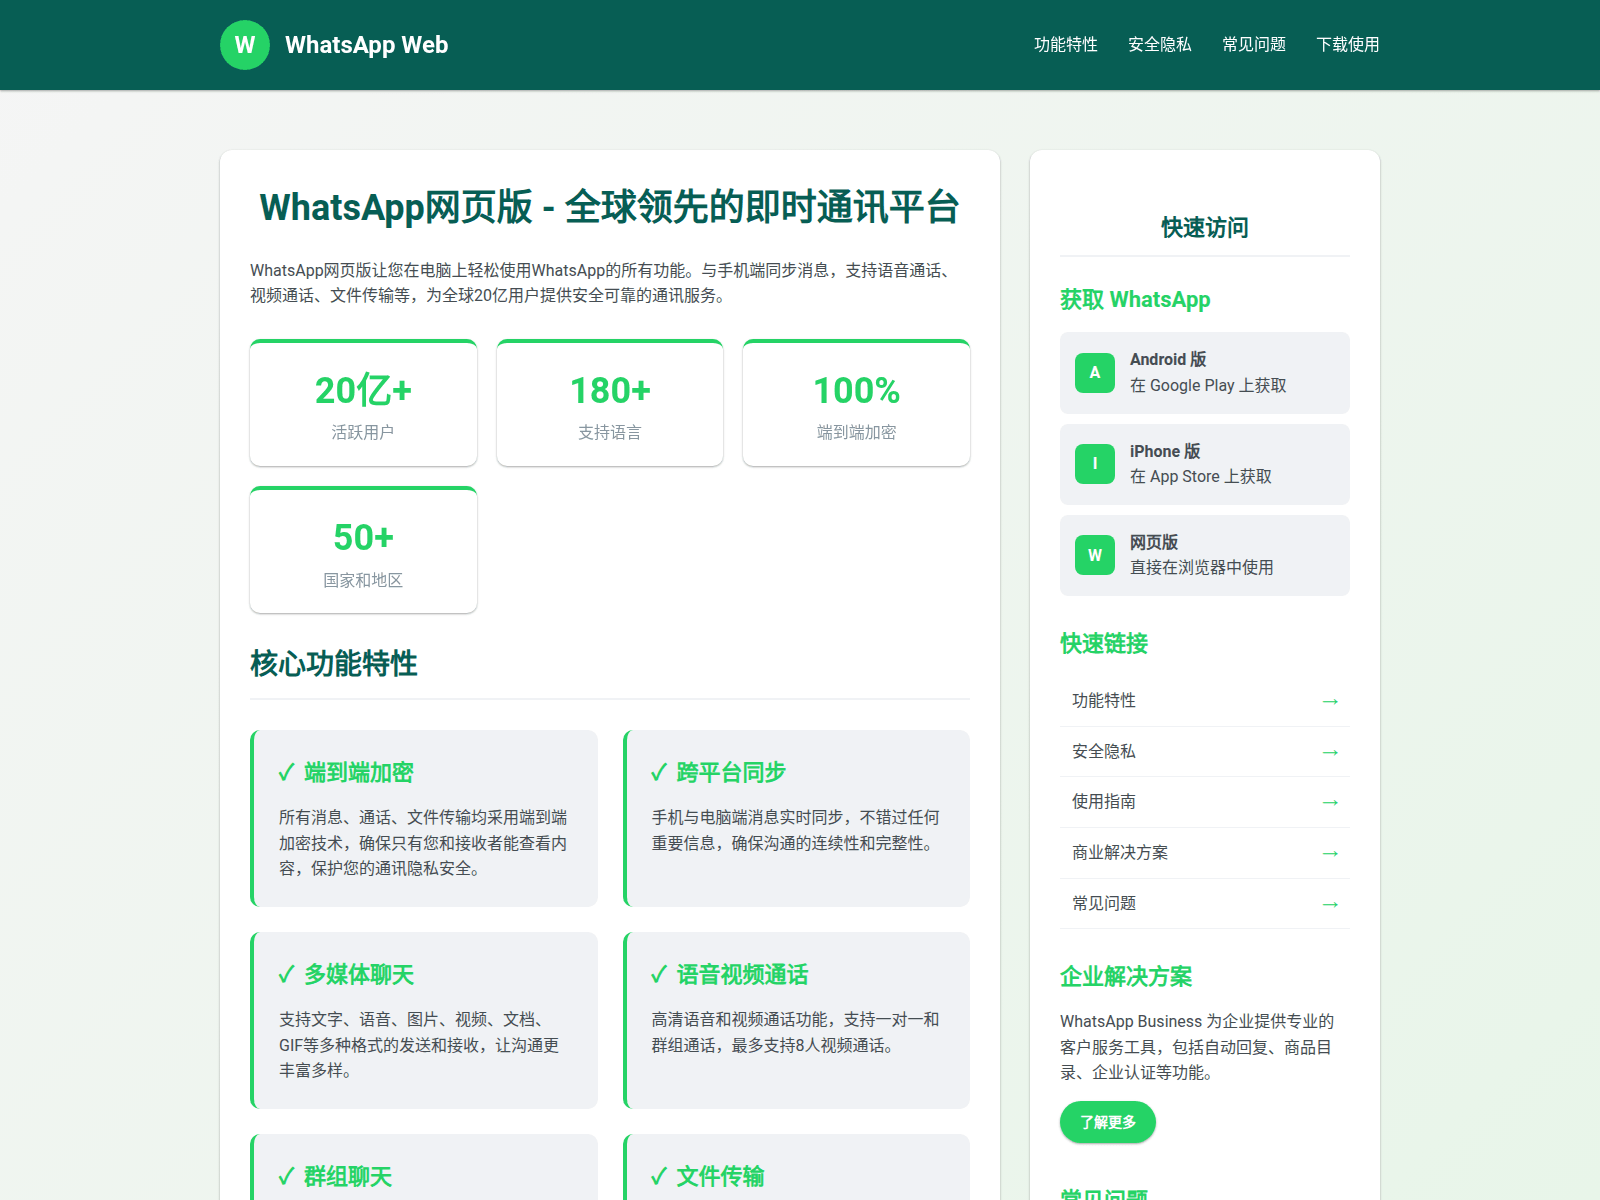Click the 多媒体聊天 feature heading
The width and height of the screenshot is (1600, 1200).
[x=359, y=975]
